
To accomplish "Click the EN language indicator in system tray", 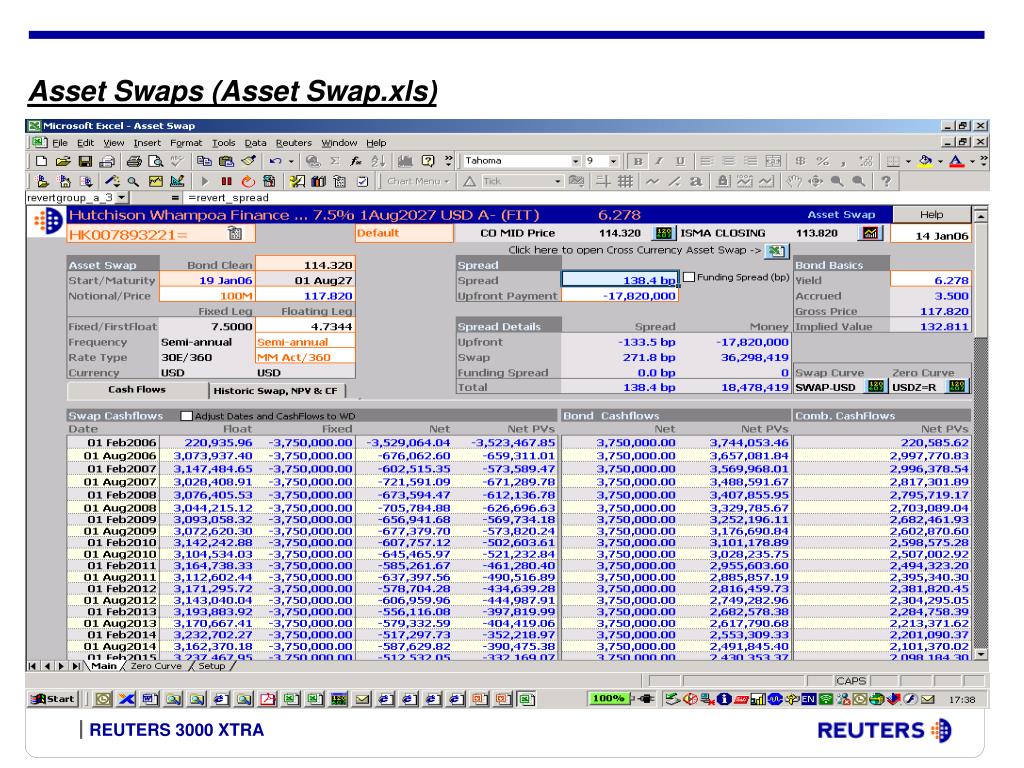I will click(808, 699).
